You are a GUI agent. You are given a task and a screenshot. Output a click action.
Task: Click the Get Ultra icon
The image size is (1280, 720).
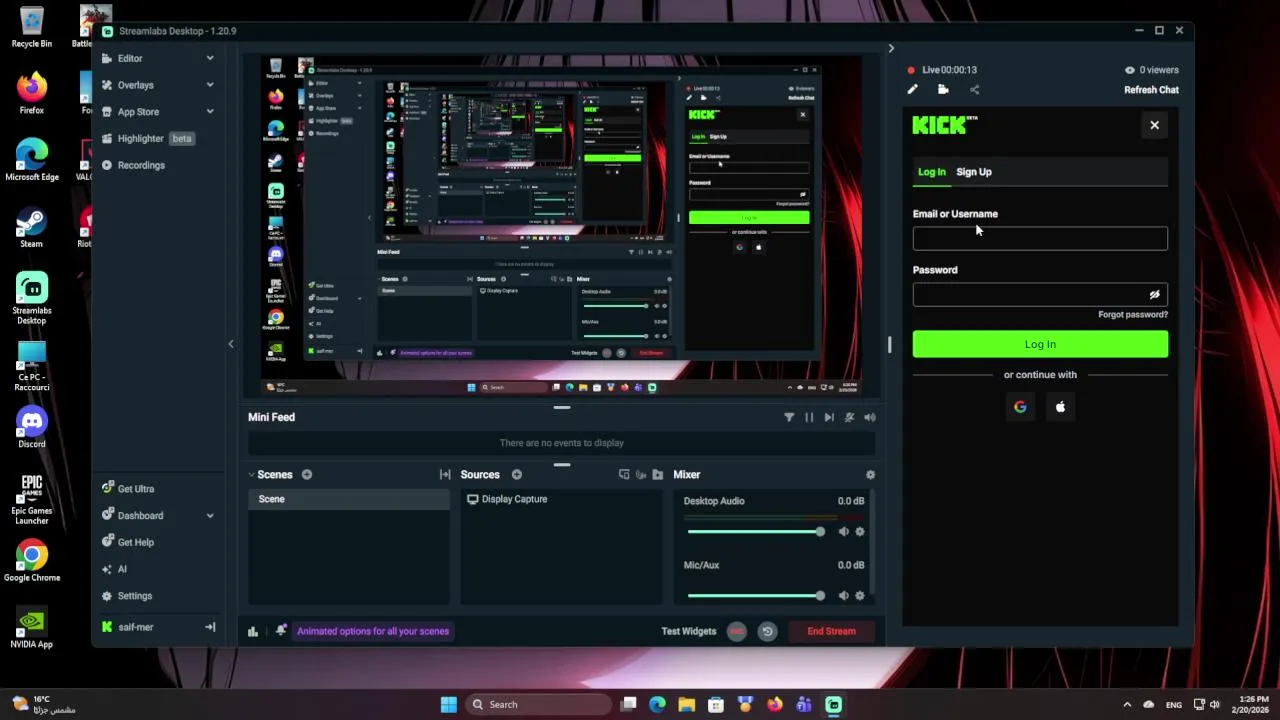point(108,489)
